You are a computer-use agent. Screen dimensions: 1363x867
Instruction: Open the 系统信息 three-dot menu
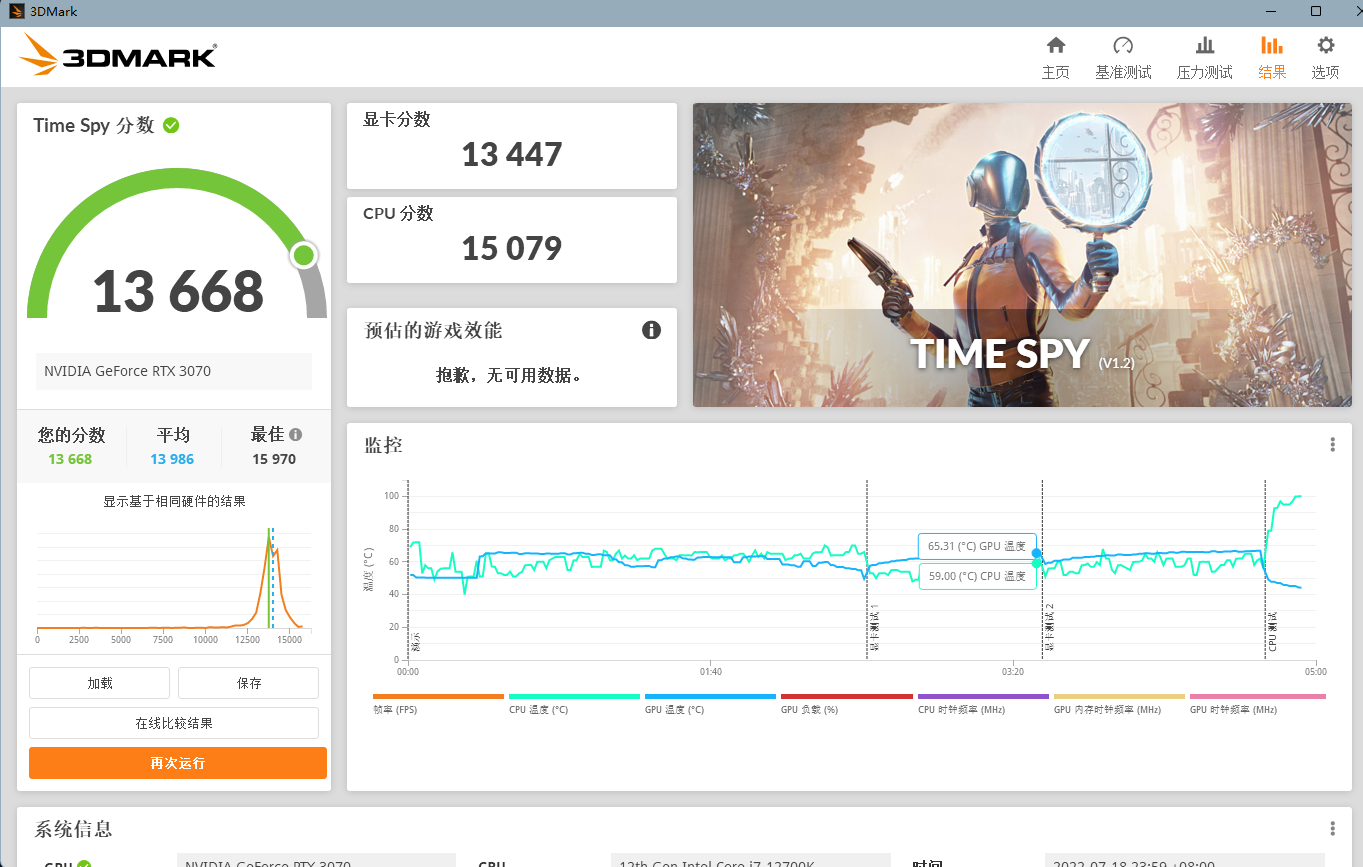(1331, 828)
